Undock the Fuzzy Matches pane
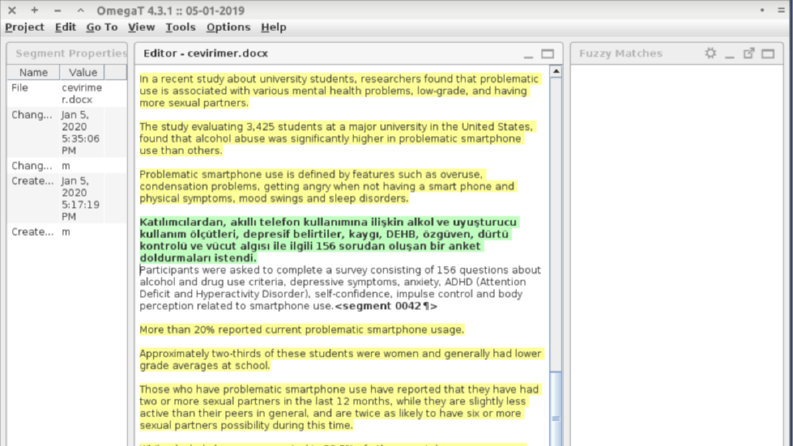The height and width of the screenshot is (446, 793). click(x=748, y=53)
